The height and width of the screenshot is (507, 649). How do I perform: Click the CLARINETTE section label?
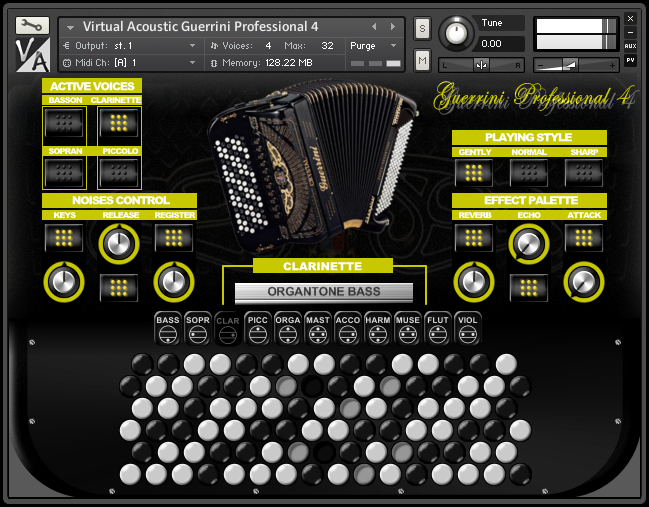(x=323, y=266)
